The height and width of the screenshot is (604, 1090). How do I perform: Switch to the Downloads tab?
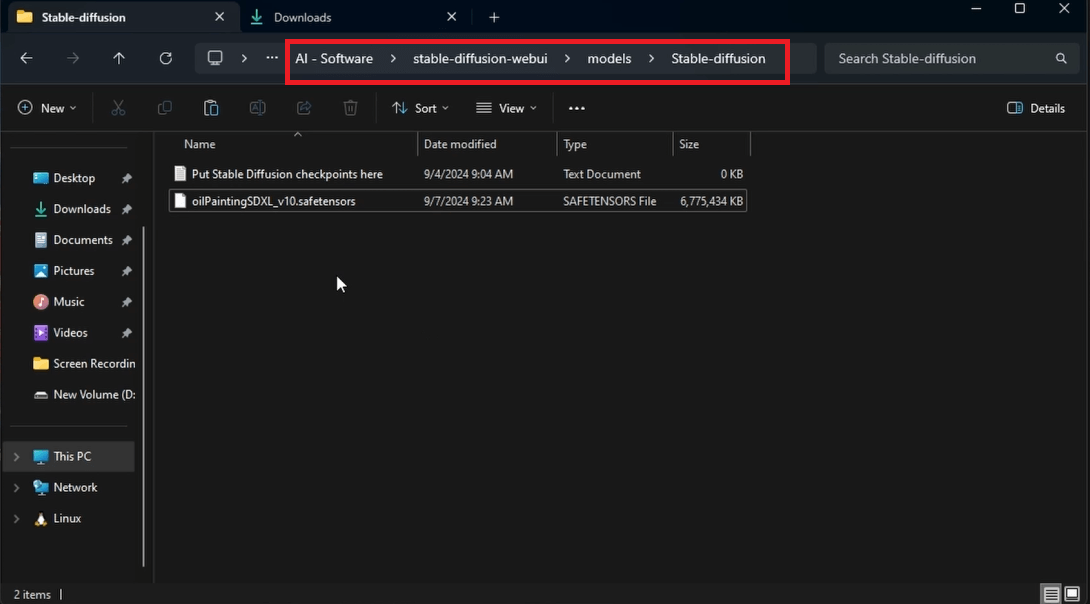(x=302, y=17)
